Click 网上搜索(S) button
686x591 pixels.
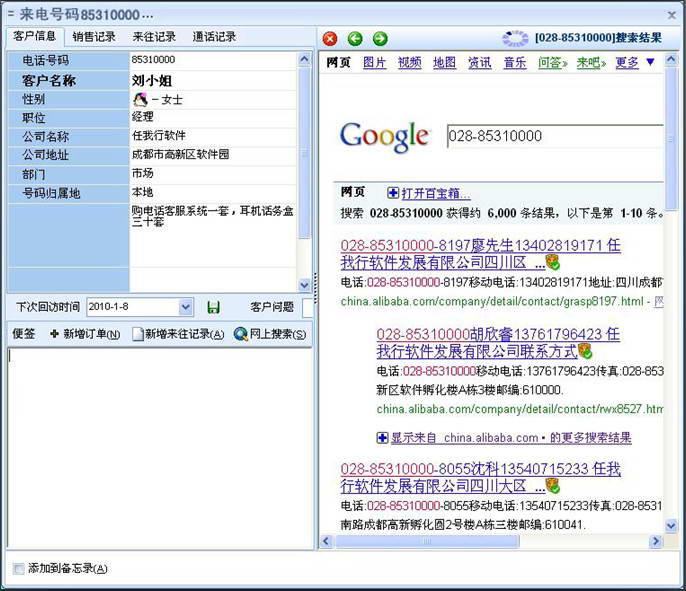click(270, 334)
